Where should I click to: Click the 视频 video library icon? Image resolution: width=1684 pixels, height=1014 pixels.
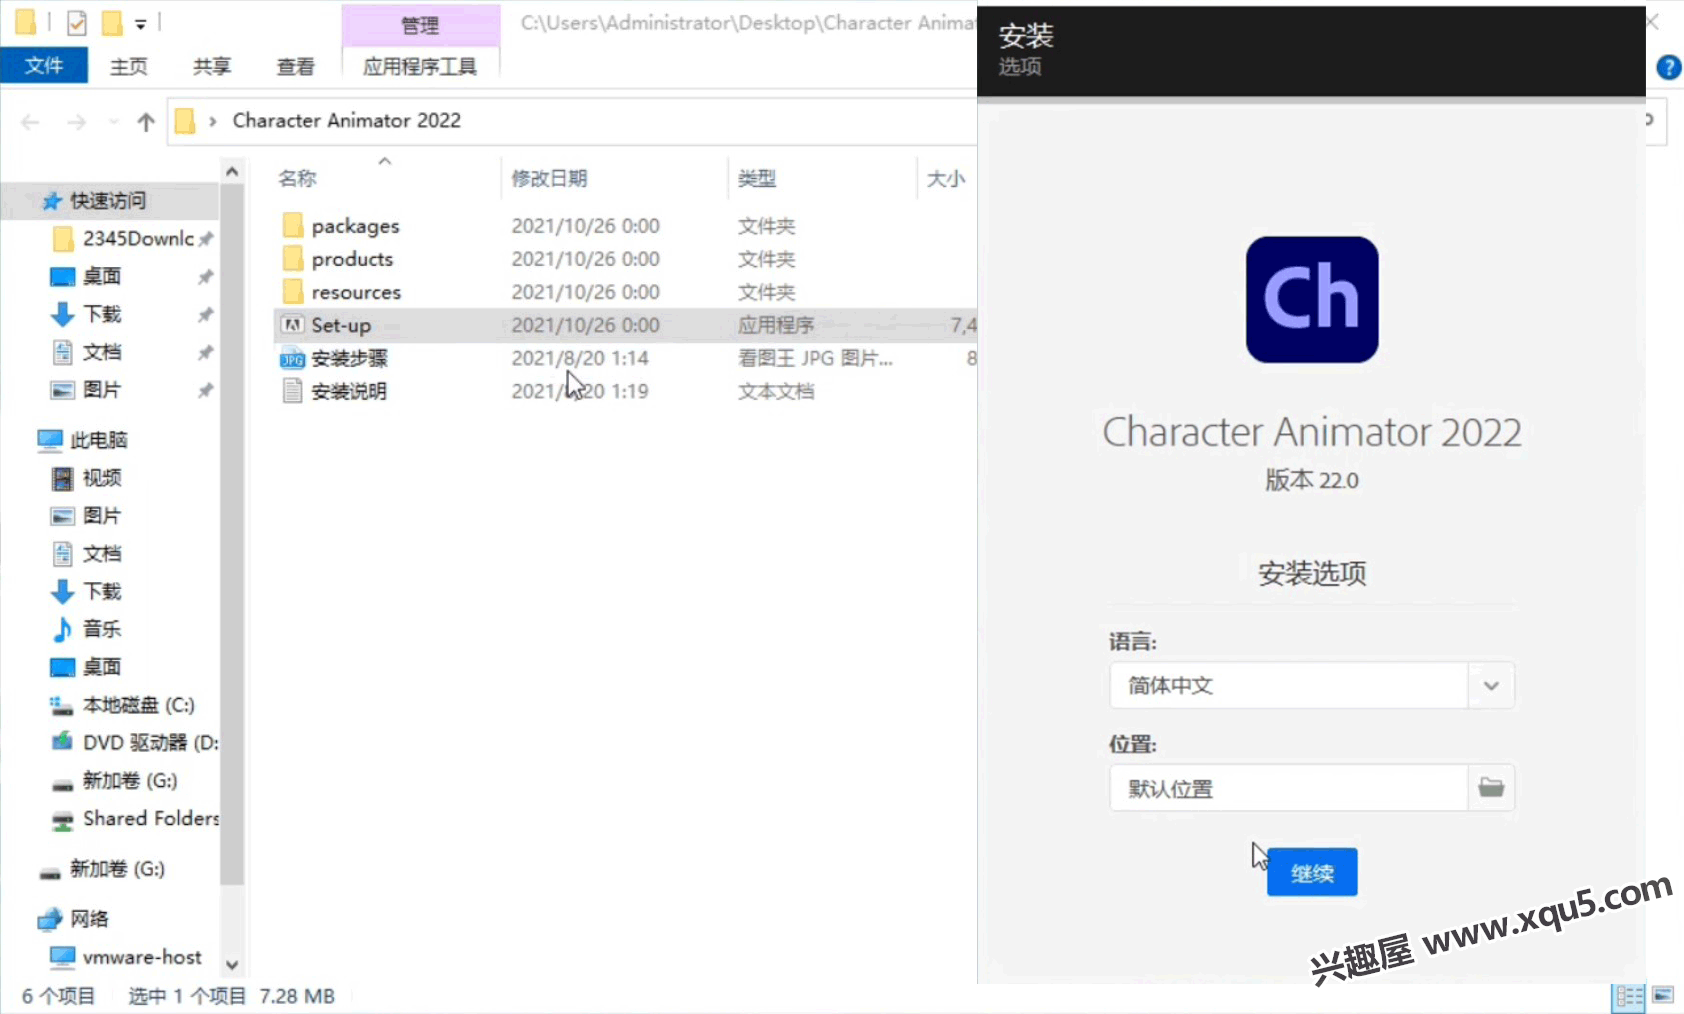tap(62, 478)
